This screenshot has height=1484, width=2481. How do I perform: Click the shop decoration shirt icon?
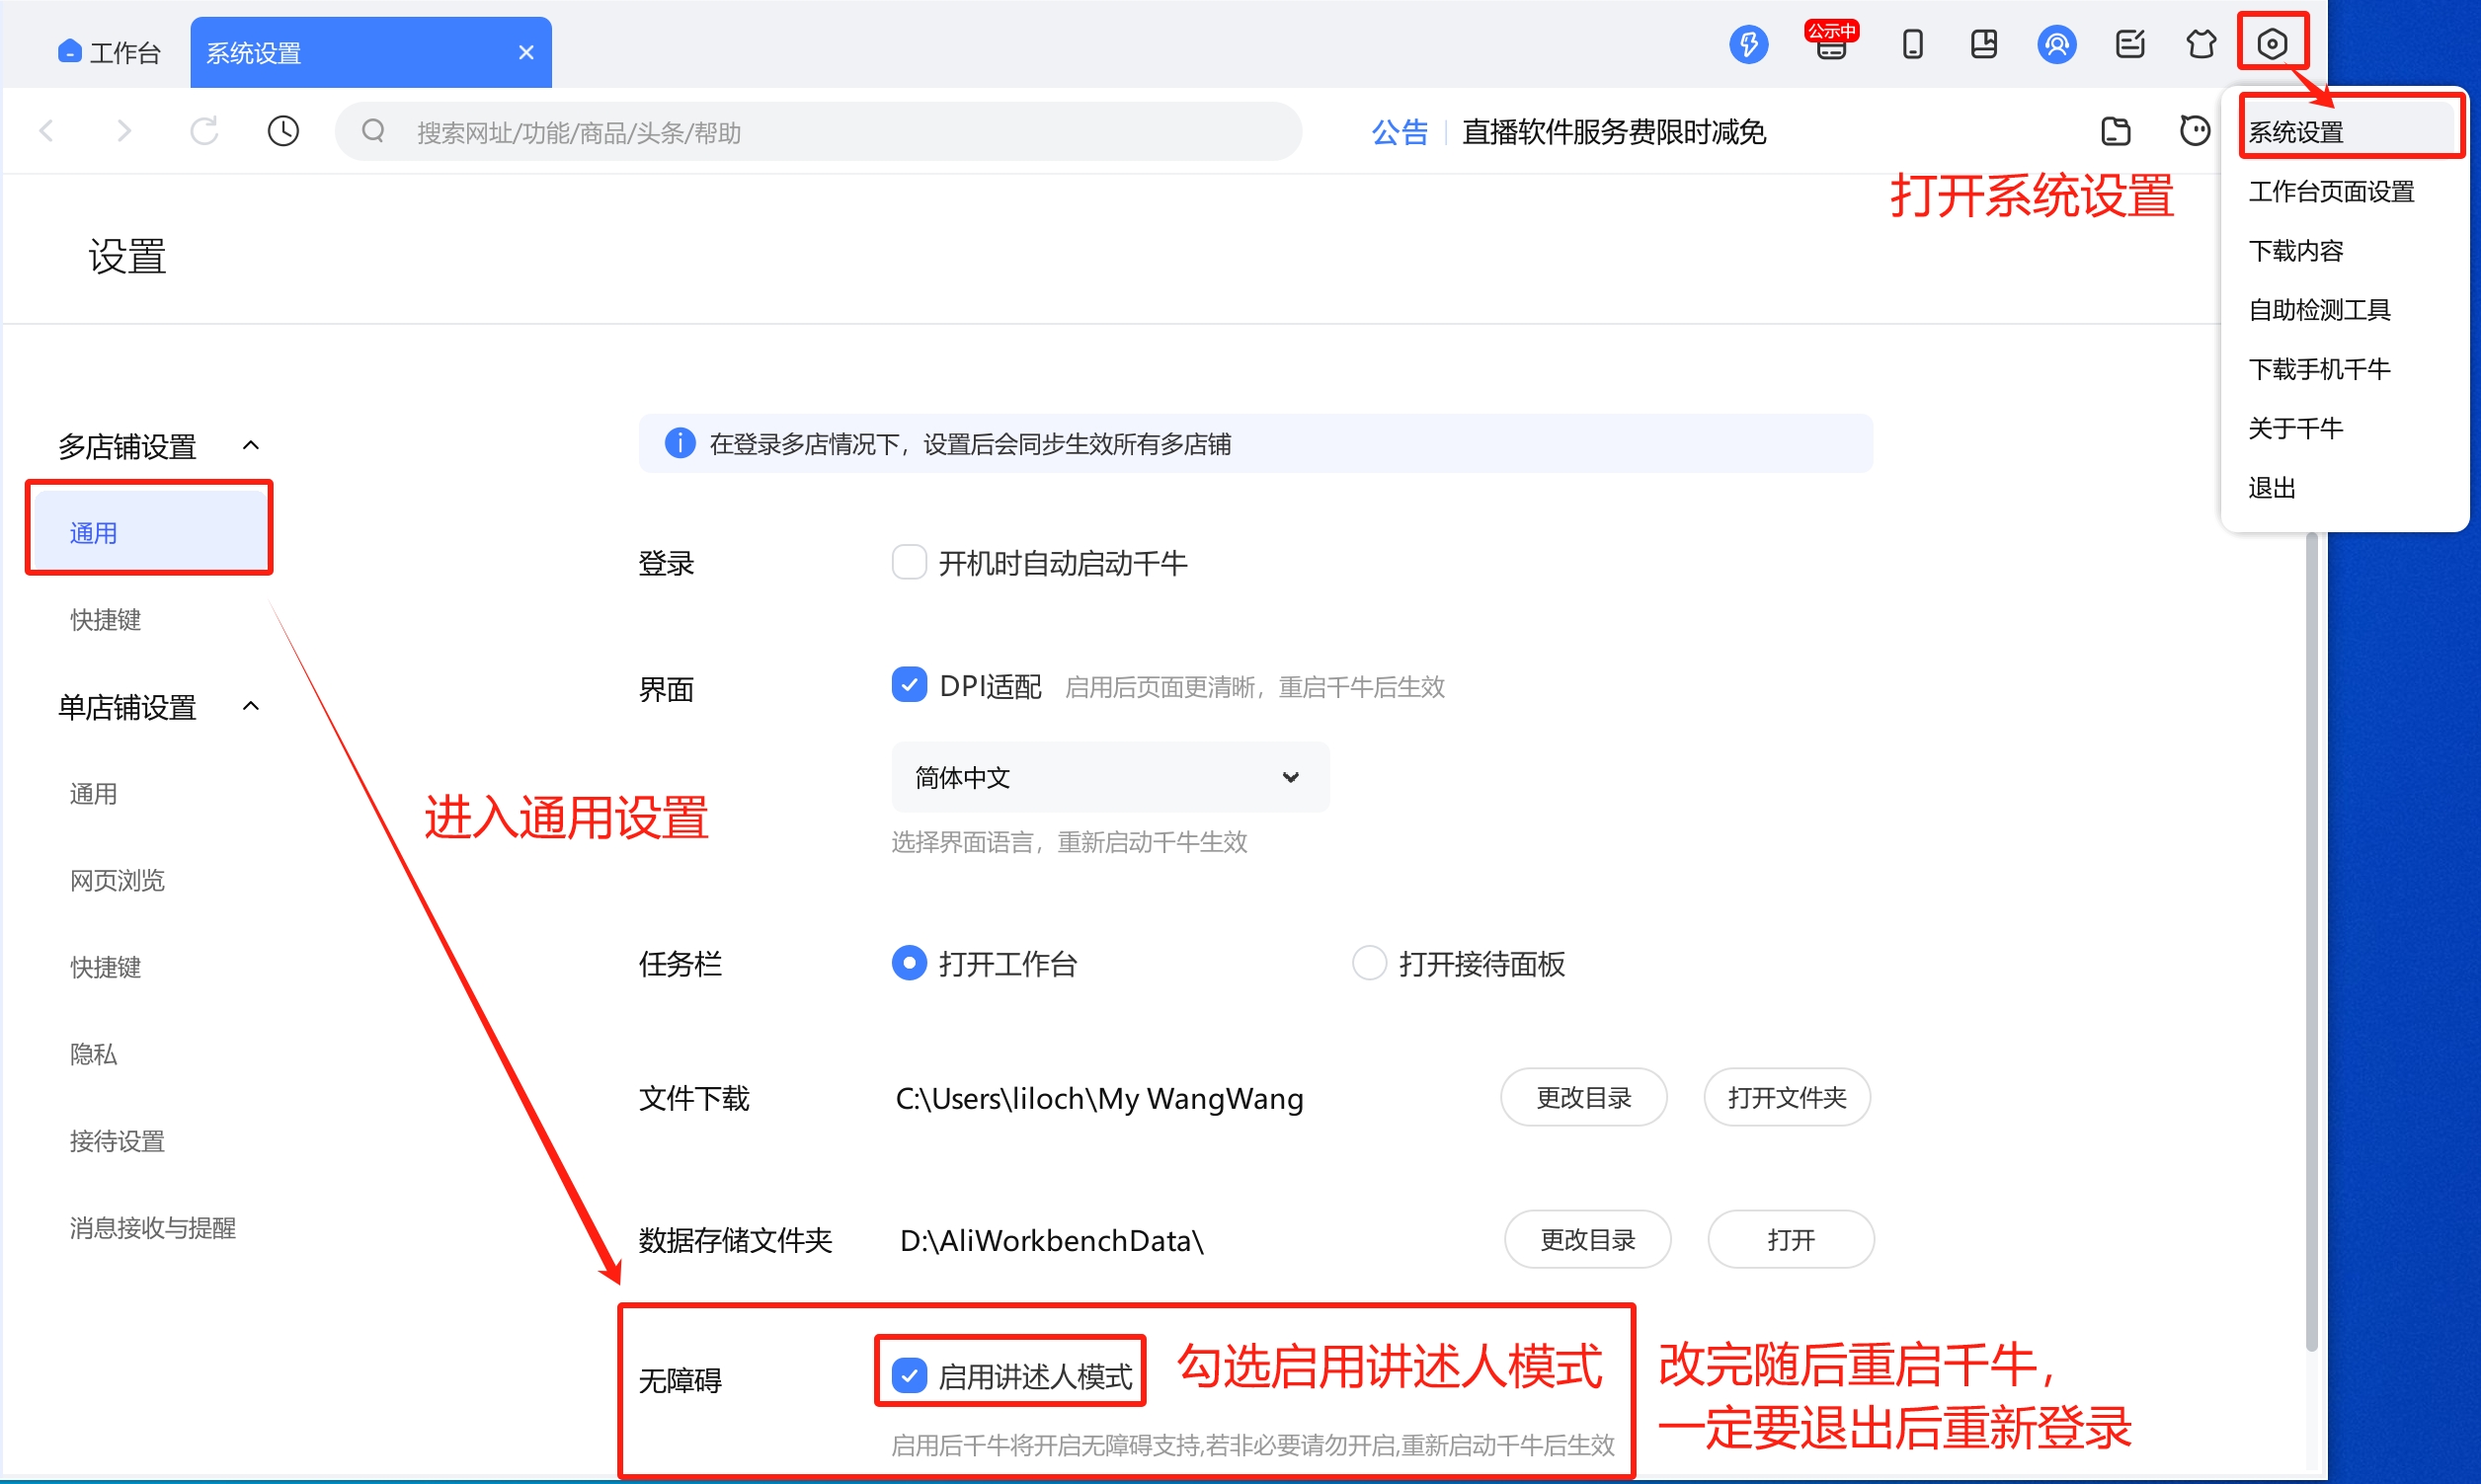point(2201,44)
